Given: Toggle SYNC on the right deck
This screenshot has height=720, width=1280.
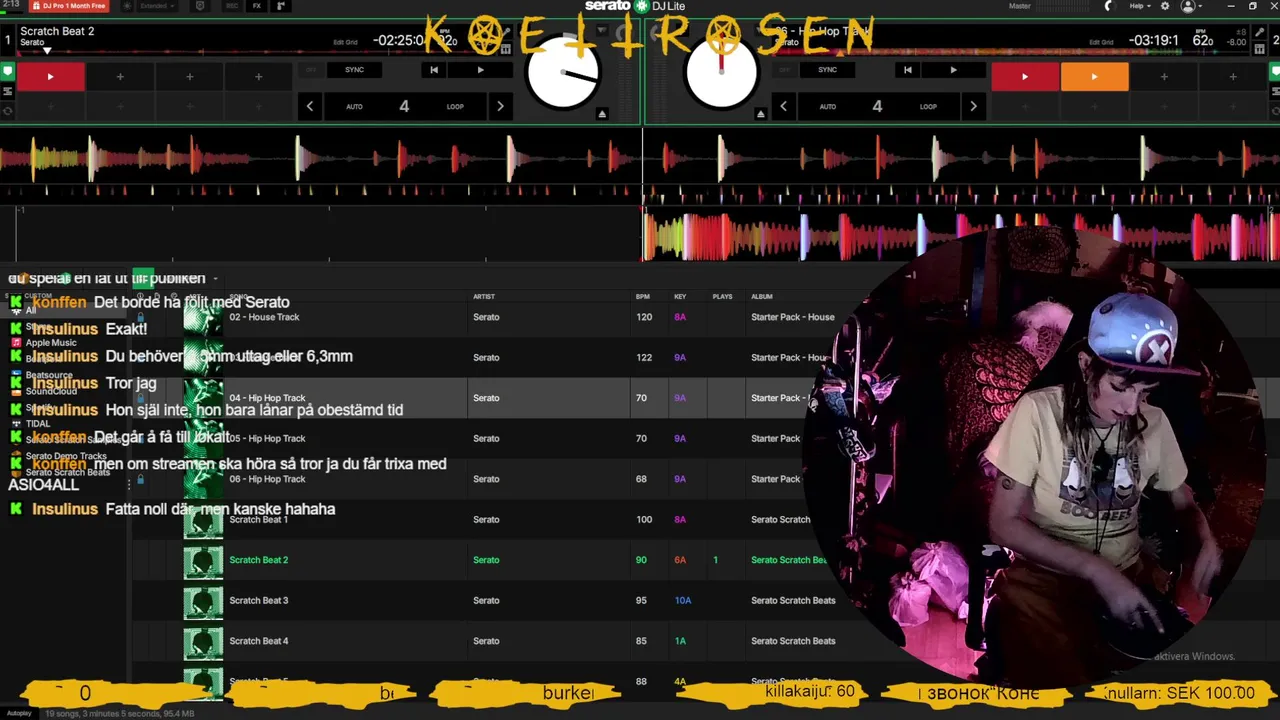Looking at the screenshot, I should click(827, 70).
